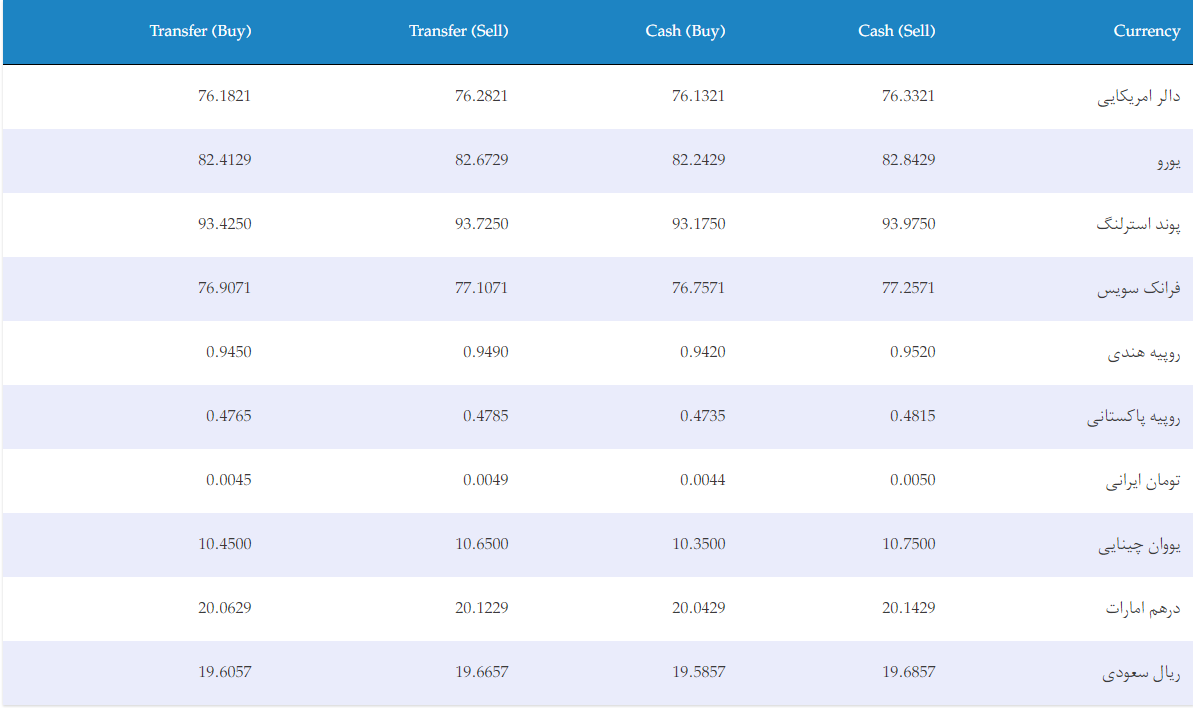
Task: Select the Cash (Sell) column header
Action: pos(896,31)
